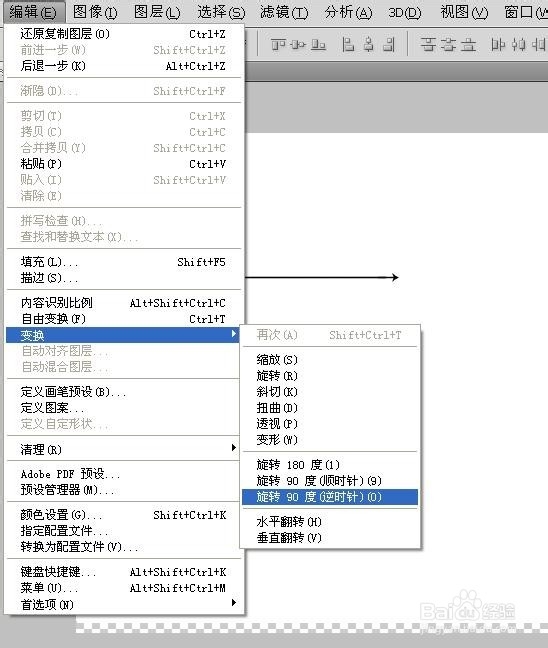Click the Align Horizontal Centers icon
This screenshot has height=648, width=548.
click(369, 44)
